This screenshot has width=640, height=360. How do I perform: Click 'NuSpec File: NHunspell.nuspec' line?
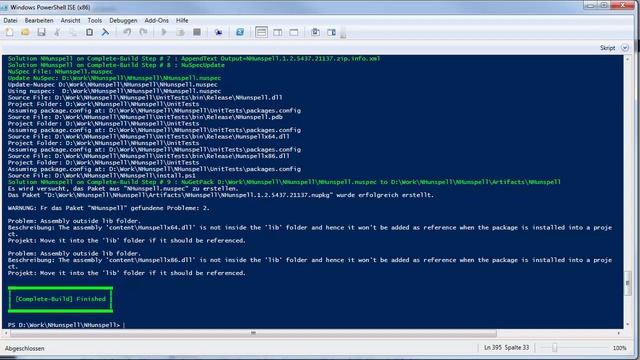pyautogui.click(x=60, y=71)
